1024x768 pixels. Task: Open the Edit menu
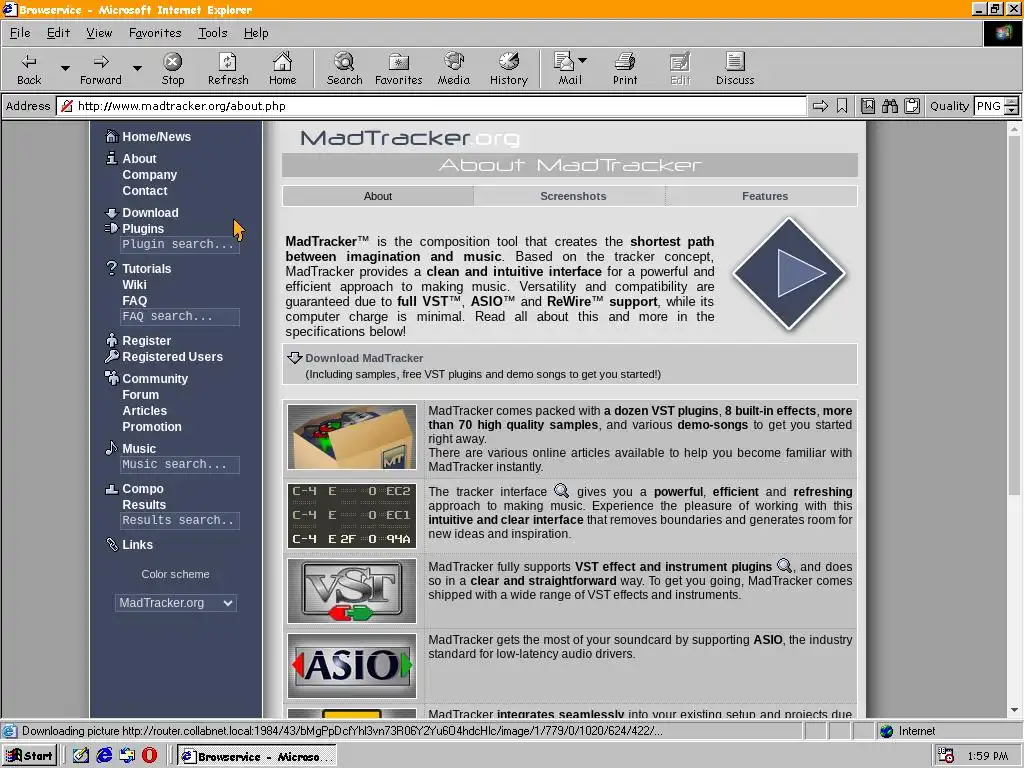pyautogui.click(x=58, y=33)
